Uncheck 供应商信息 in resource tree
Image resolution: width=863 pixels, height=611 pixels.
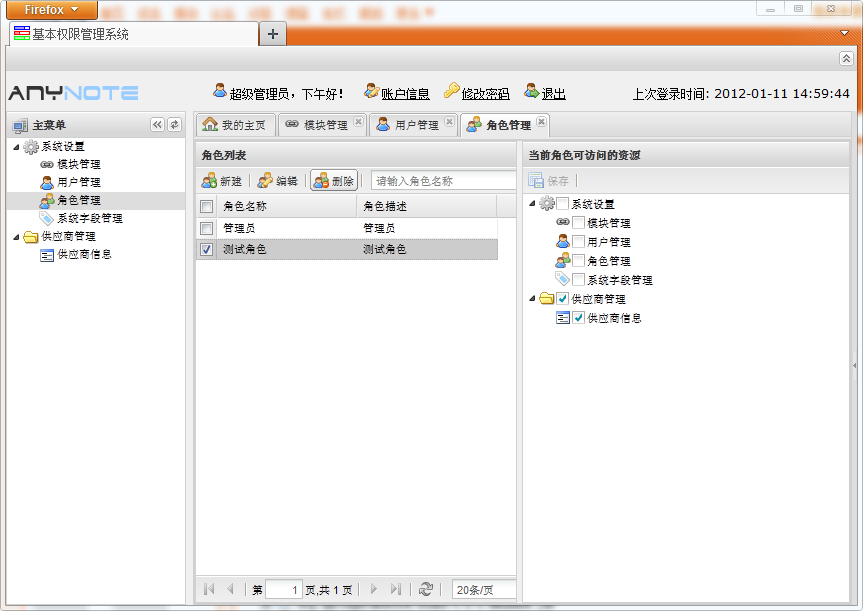pos(578,318)
